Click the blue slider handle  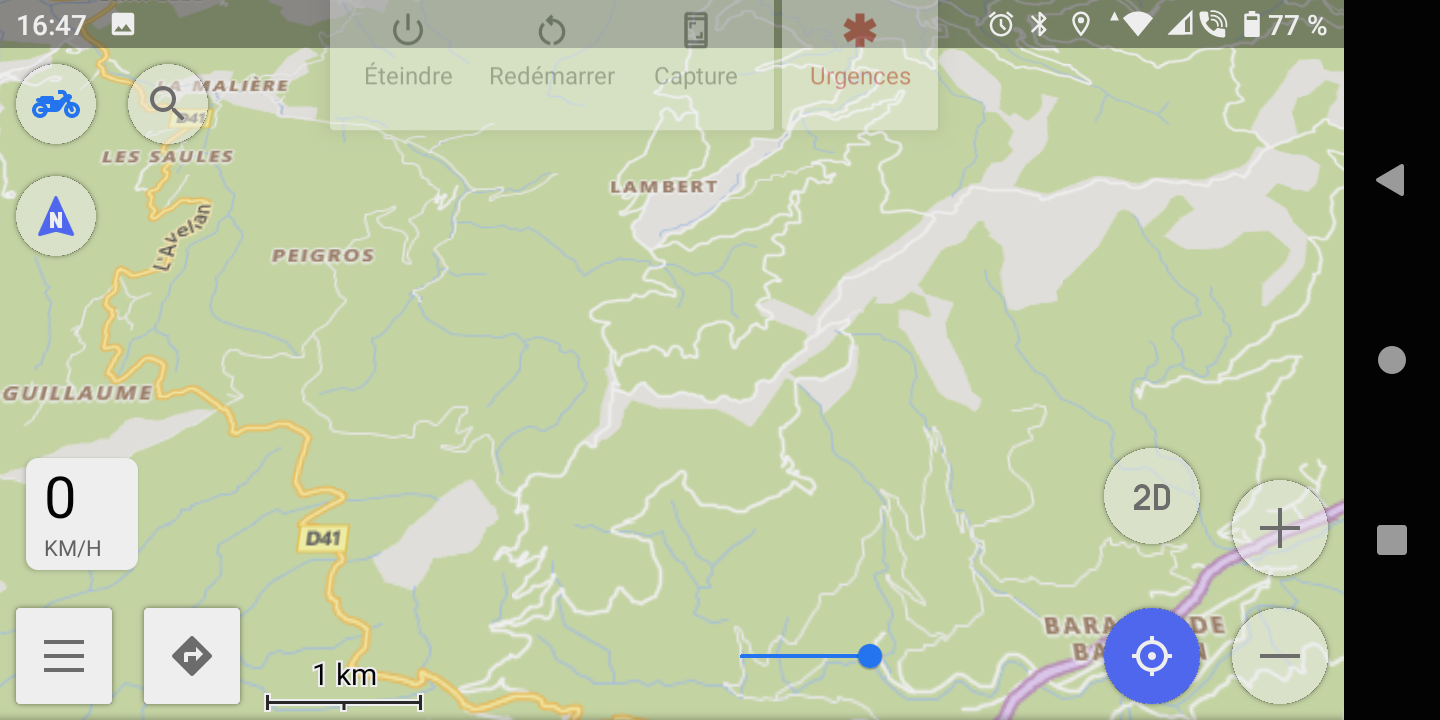(870, 656)
